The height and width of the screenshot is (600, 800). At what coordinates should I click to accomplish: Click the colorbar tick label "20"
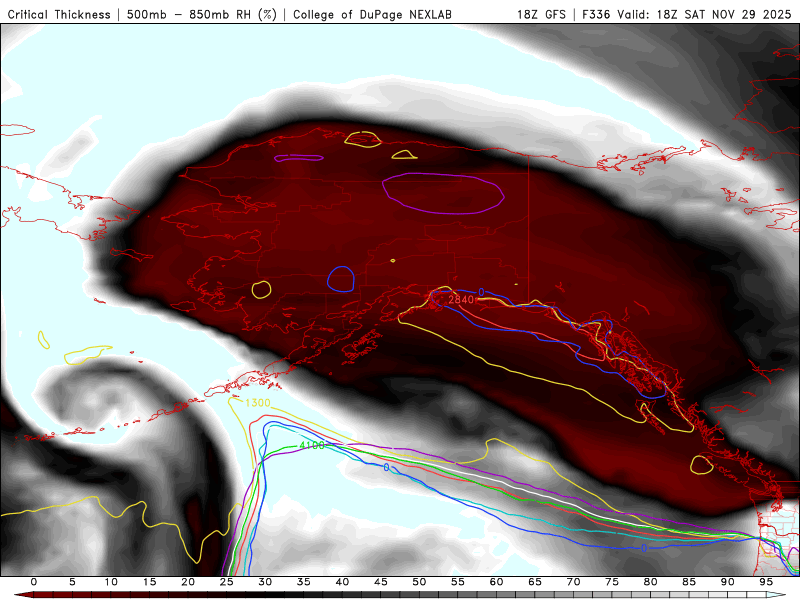coord(188,582)
